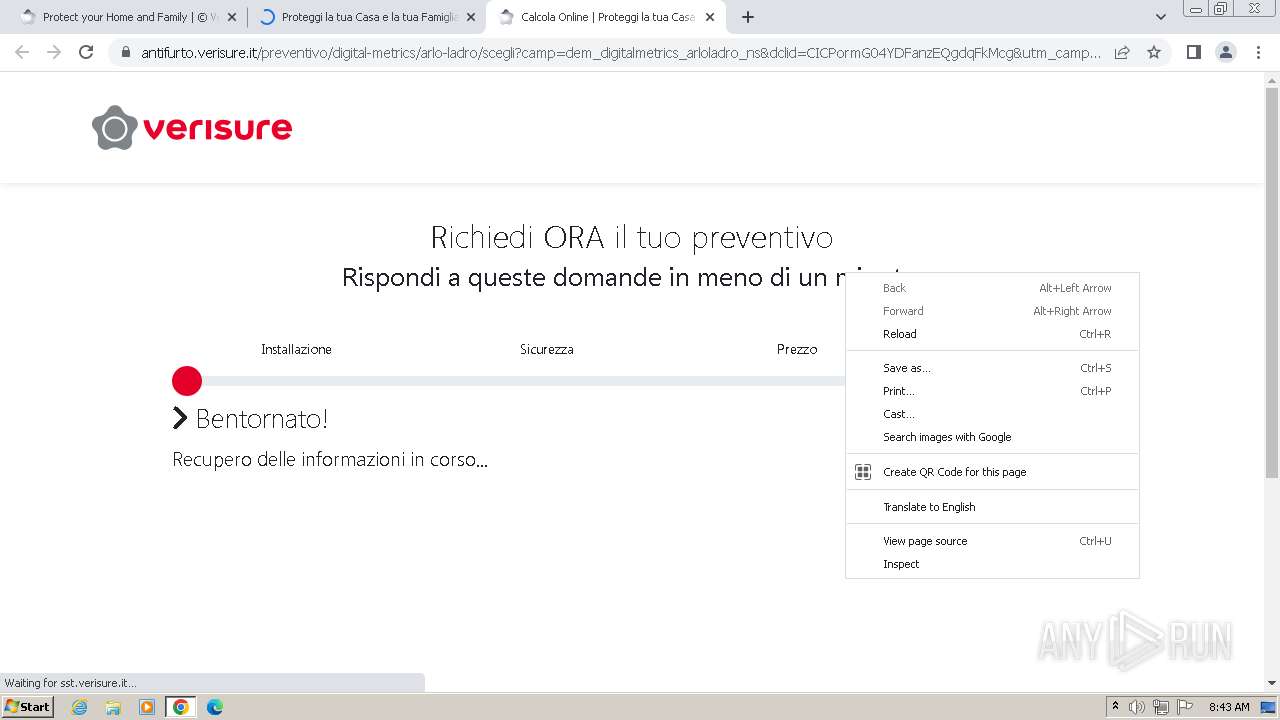Create QR Code for this page
1280x720 pixels.
(992, 472)
